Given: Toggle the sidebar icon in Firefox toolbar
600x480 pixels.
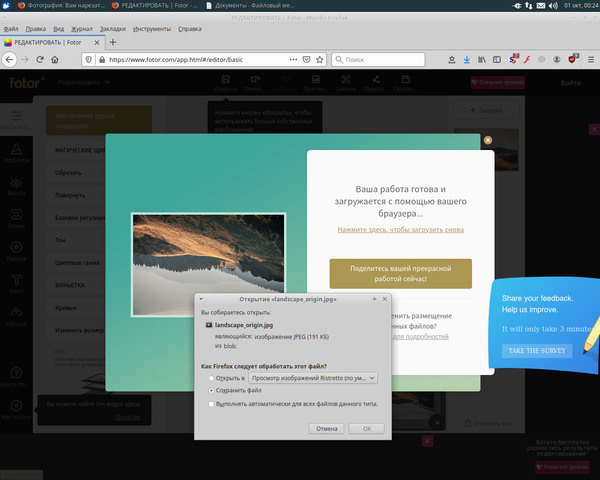Looking at the screenshot, I should (x=497, y=59).
